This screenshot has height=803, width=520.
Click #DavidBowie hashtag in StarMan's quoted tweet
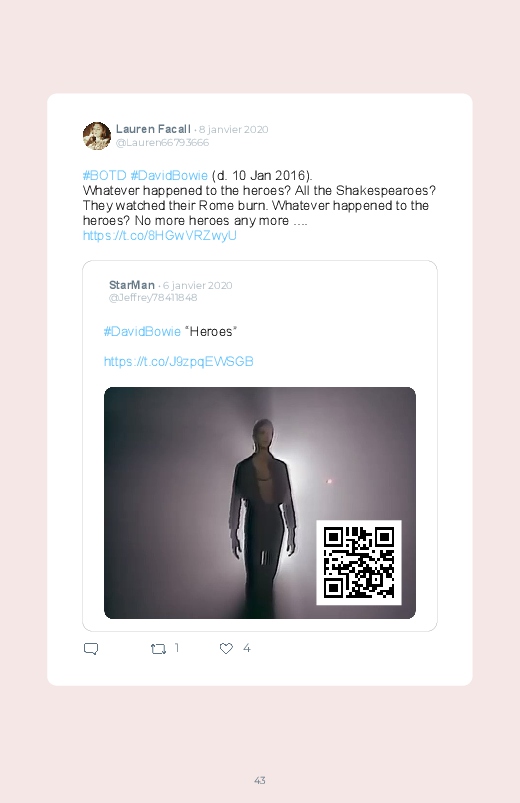[142, 331]
